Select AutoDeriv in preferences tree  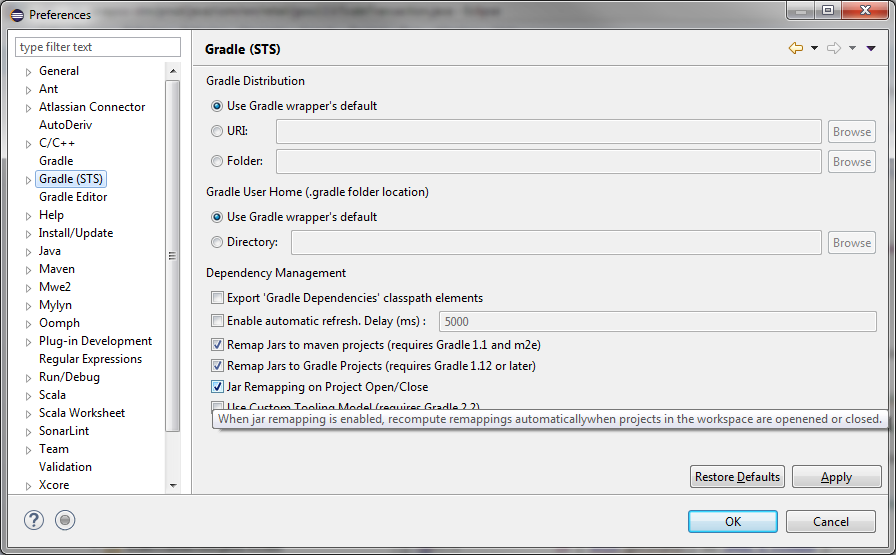coord(65,125)
